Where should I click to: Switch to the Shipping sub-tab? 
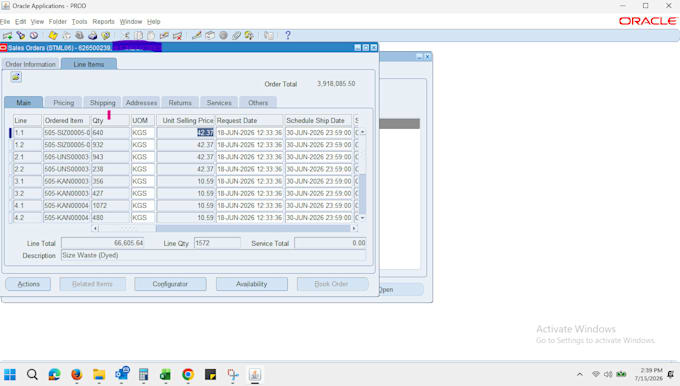tap(102, 103)
